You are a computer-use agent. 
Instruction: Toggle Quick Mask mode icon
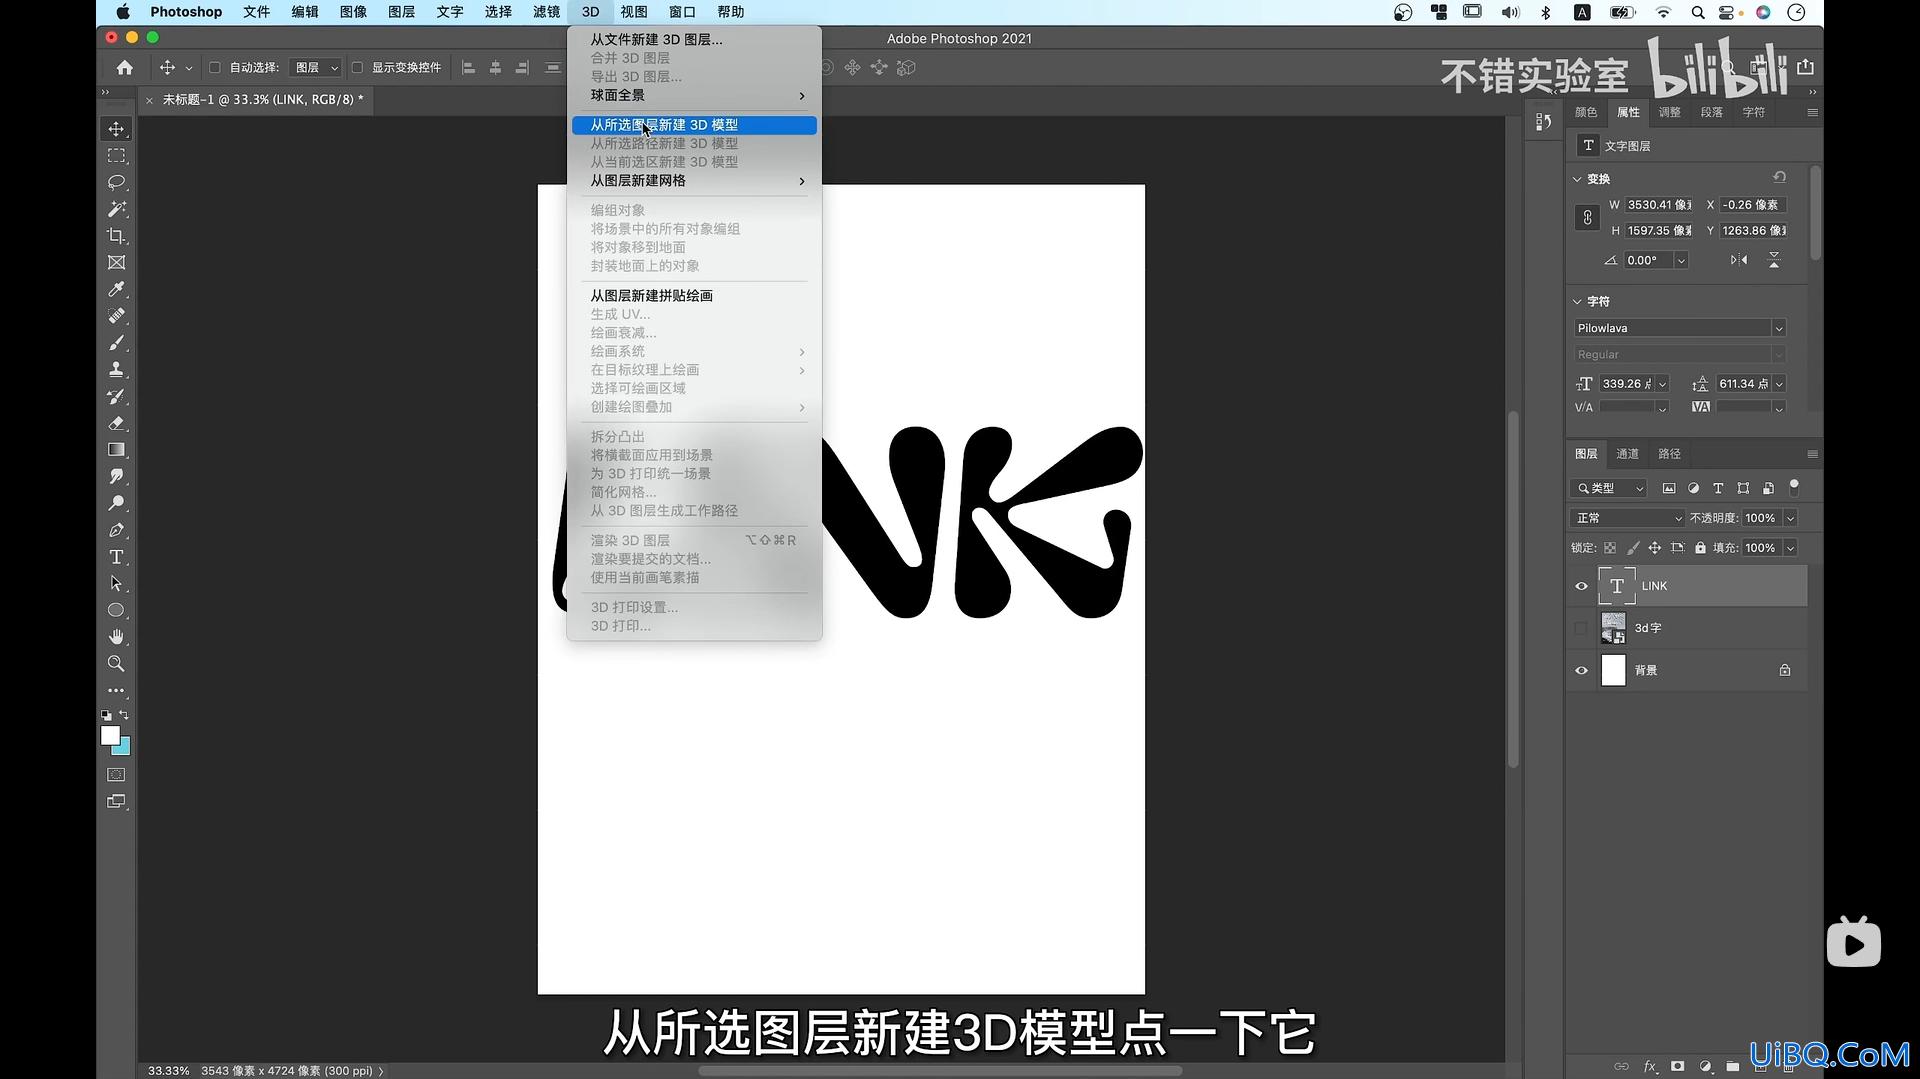tap(116, 775)
